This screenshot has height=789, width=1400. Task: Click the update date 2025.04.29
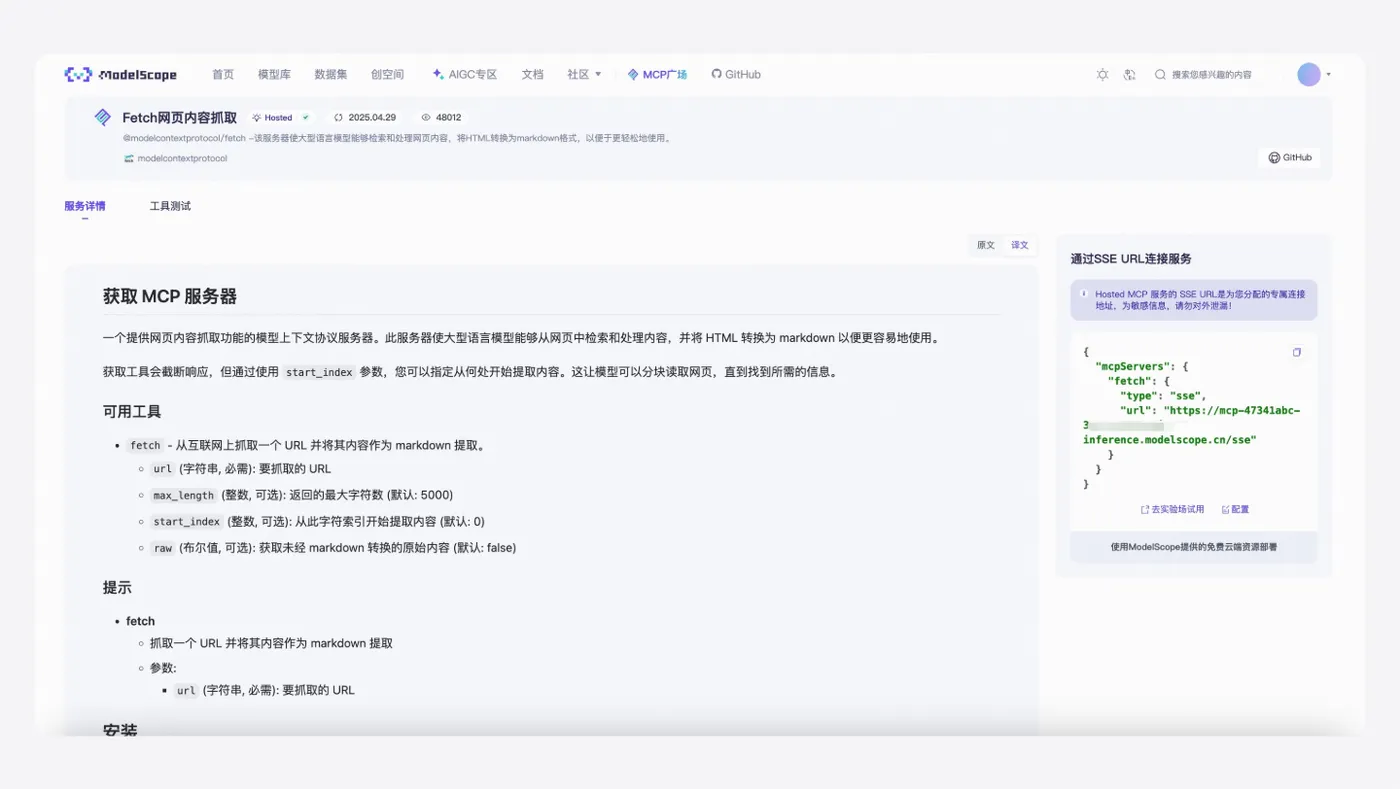click(365, 117)
